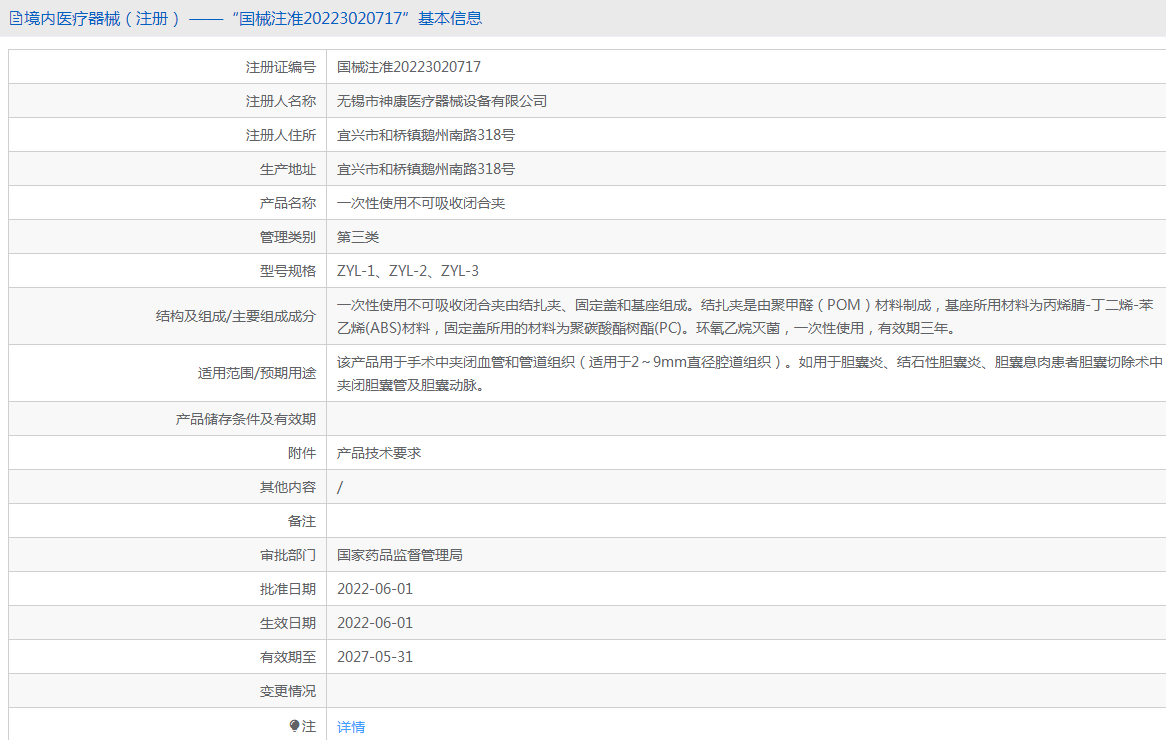Screen dimensions: 1166x740
Task: Click the 注册人住所 label
Action: pos(281,135)
